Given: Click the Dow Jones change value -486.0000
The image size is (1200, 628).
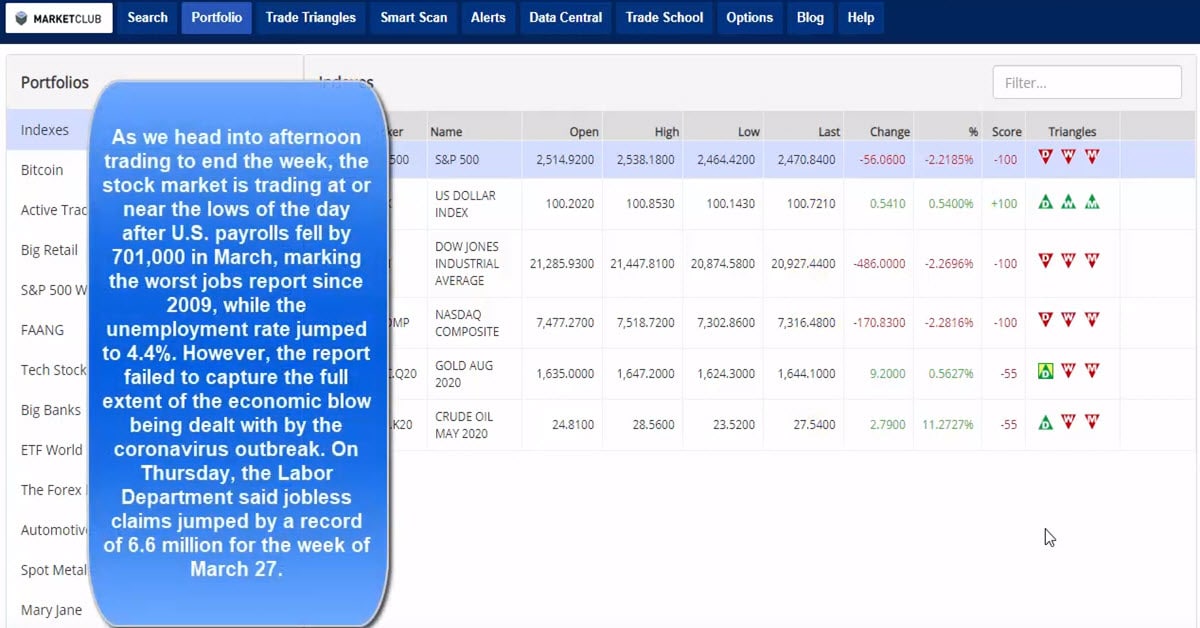Looking at the screenshot, I should (879, 263).
